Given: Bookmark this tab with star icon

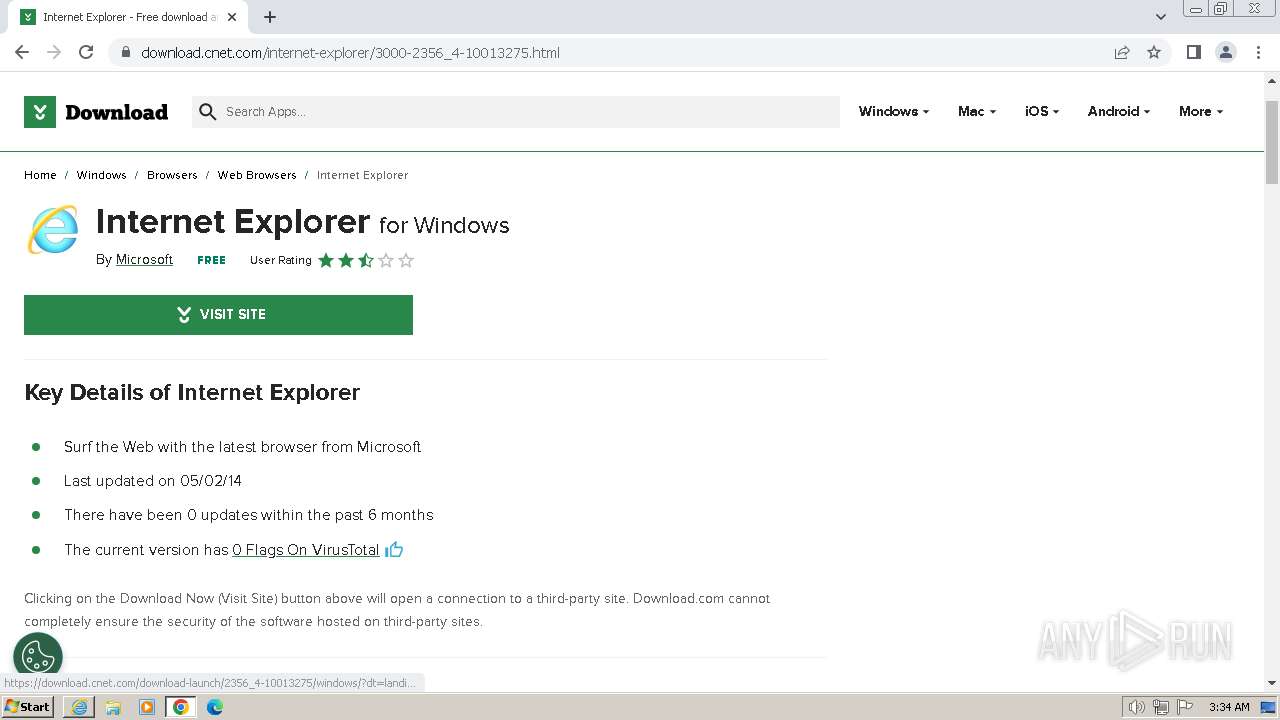Looking at the screenshot, I should pyautogui.click(x=1154, y=52).
